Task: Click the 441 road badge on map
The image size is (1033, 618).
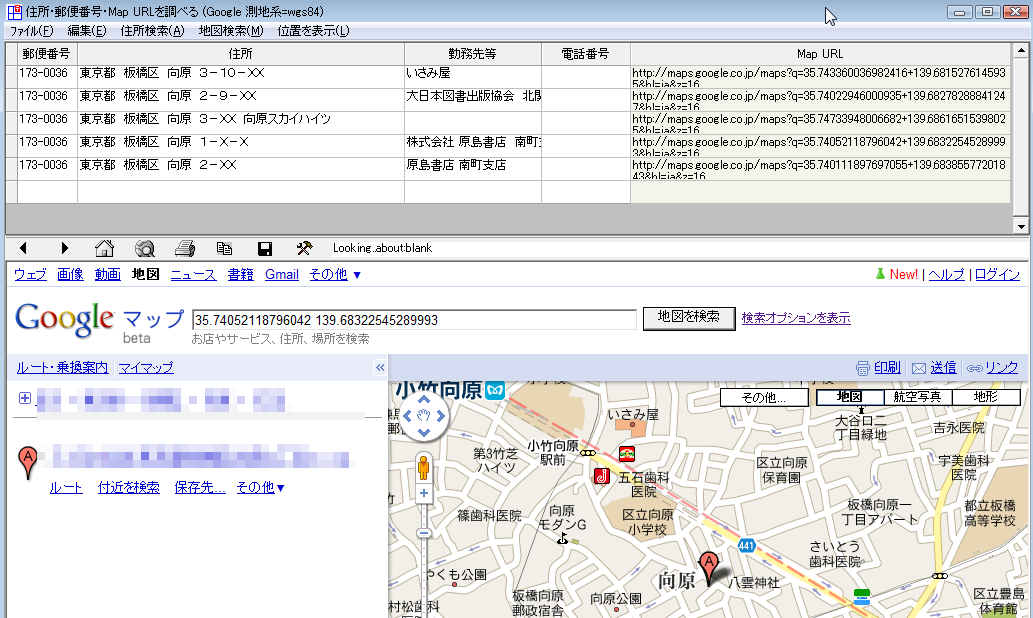Action: coord(746,546)
